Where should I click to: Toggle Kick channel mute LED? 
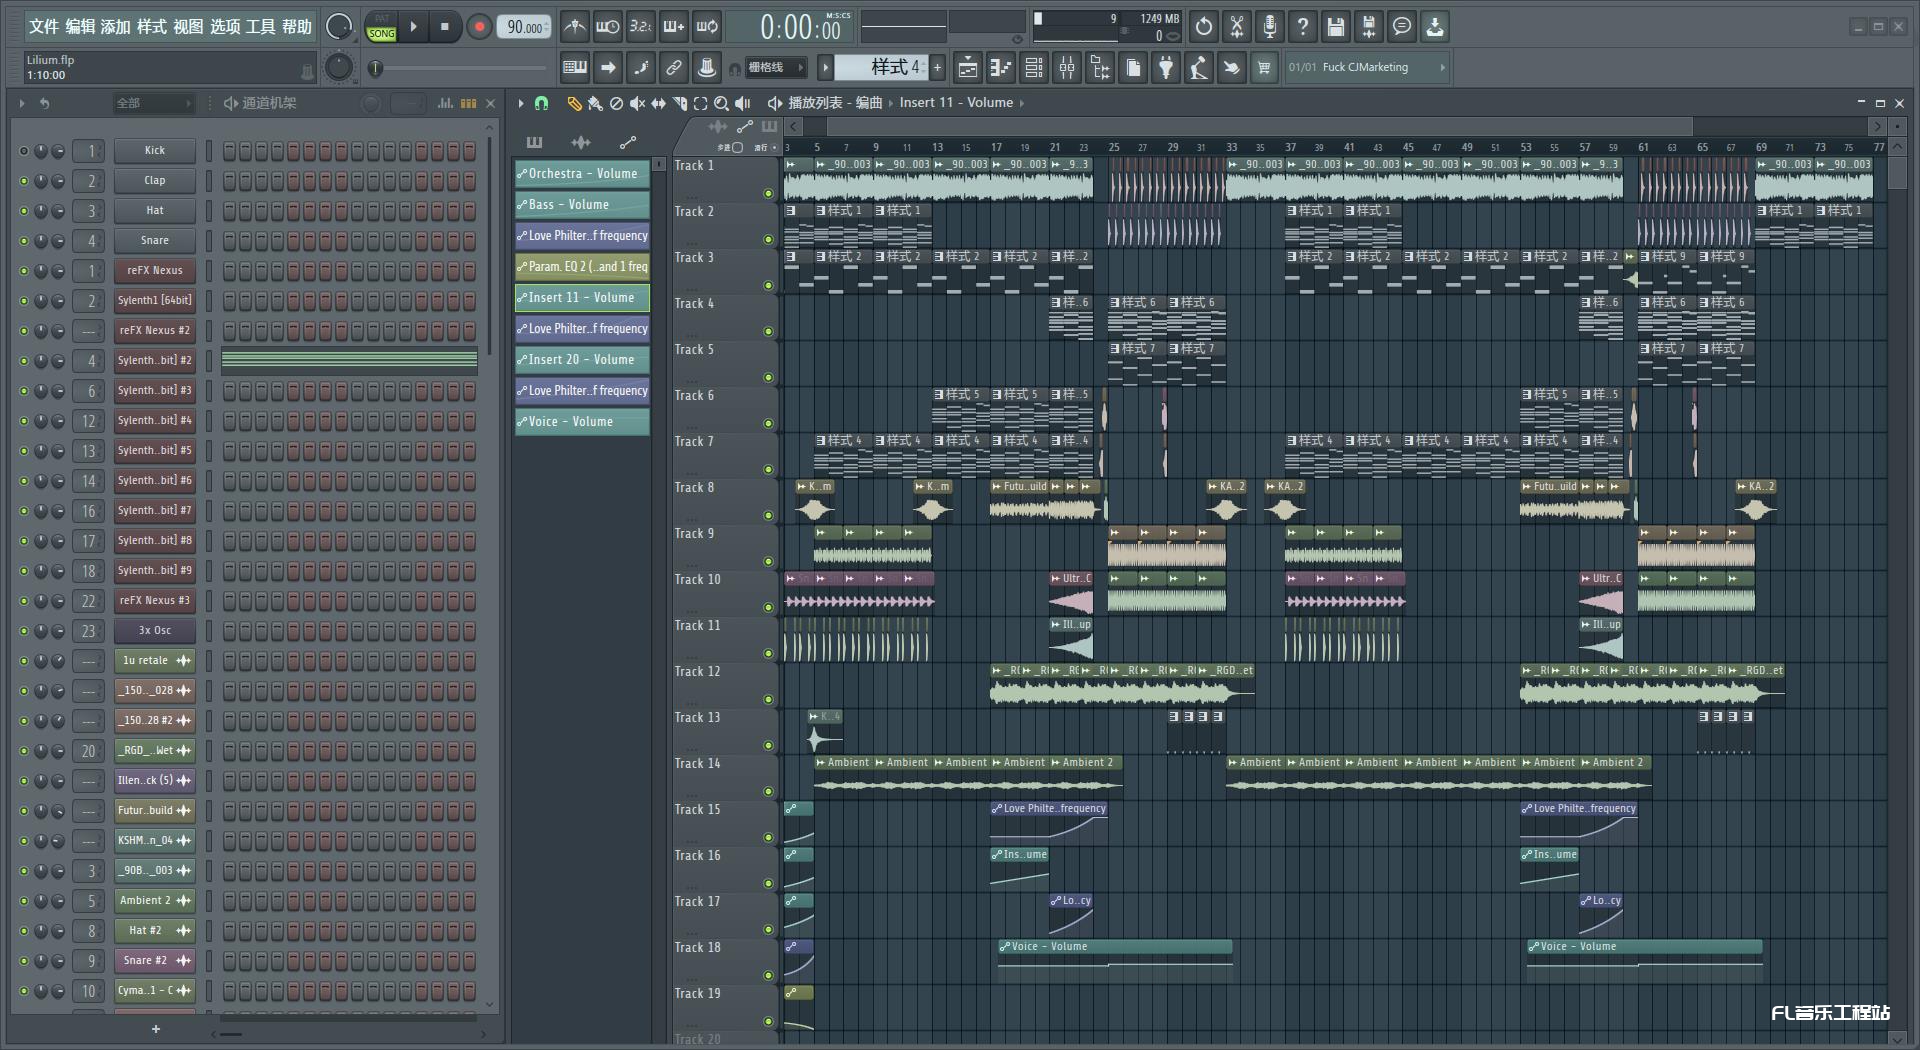tap(23, 151)
